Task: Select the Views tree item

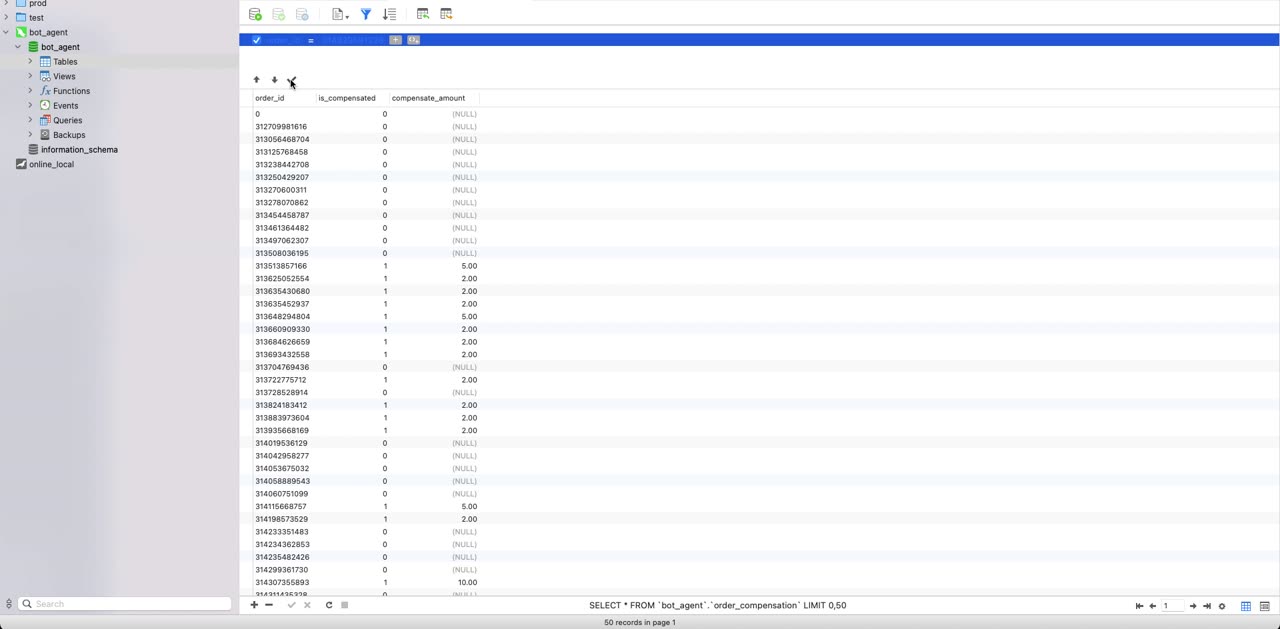Action: (64, 76)
